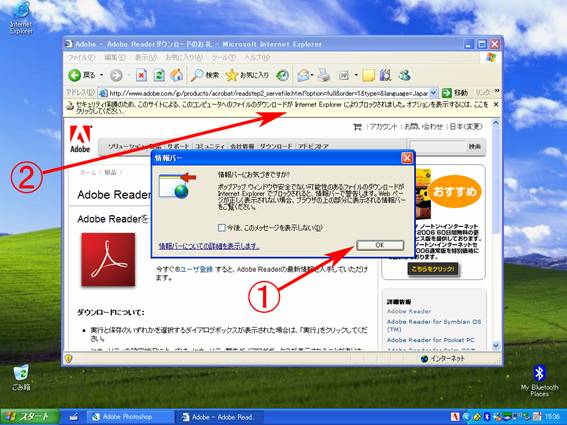Click the shopping cart icon on the Adobe page
567x425 pixels.
[x=357, y=127]
